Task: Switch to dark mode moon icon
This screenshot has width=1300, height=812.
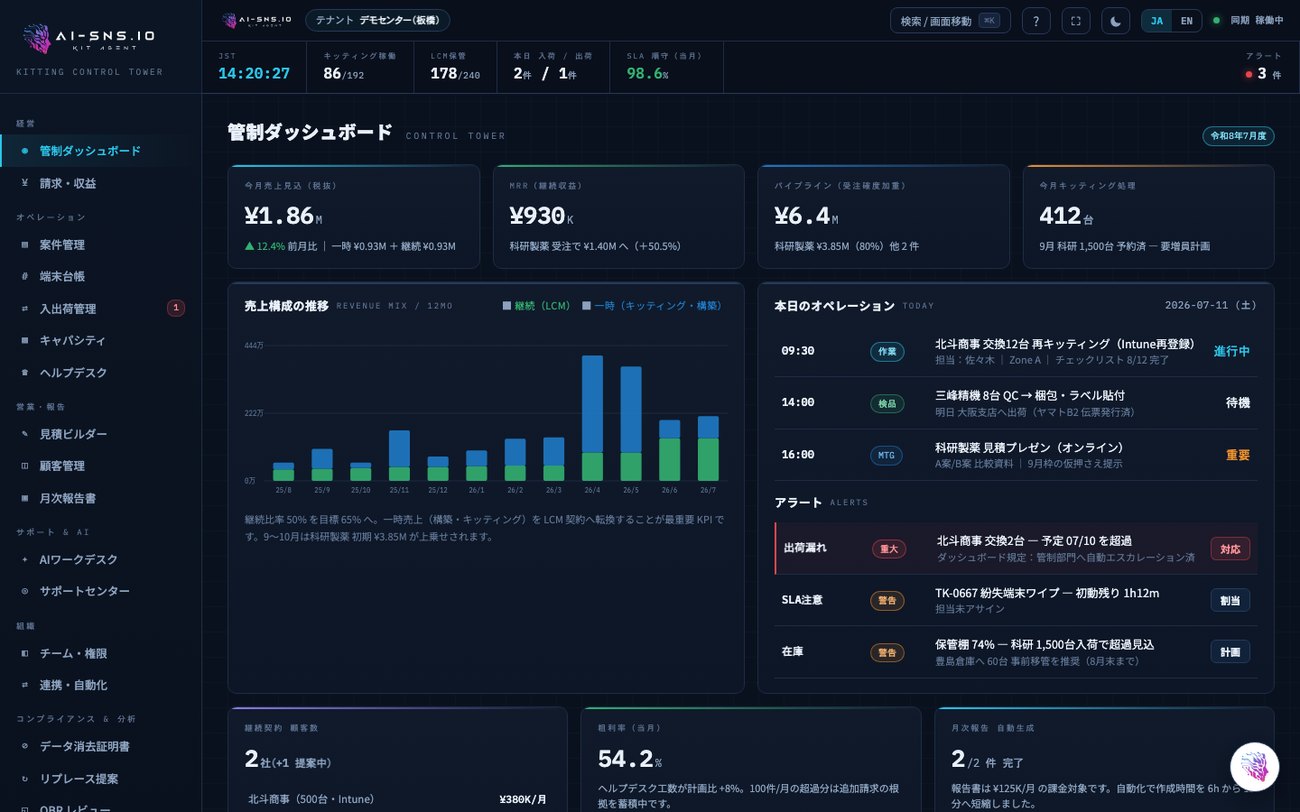Action: (x=1116, y=20)
